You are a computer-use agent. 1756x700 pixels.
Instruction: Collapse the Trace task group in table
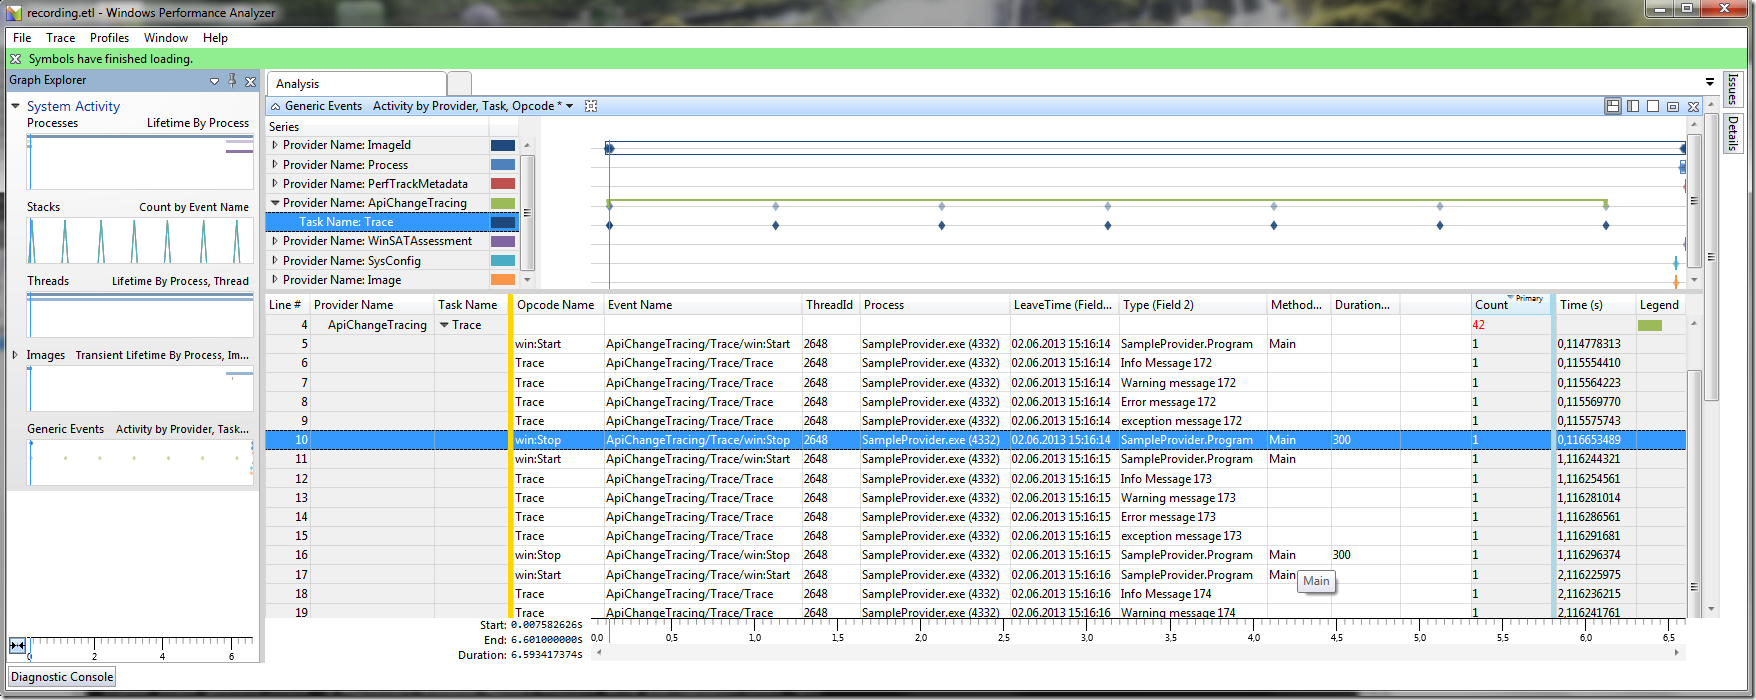(444, 325)
